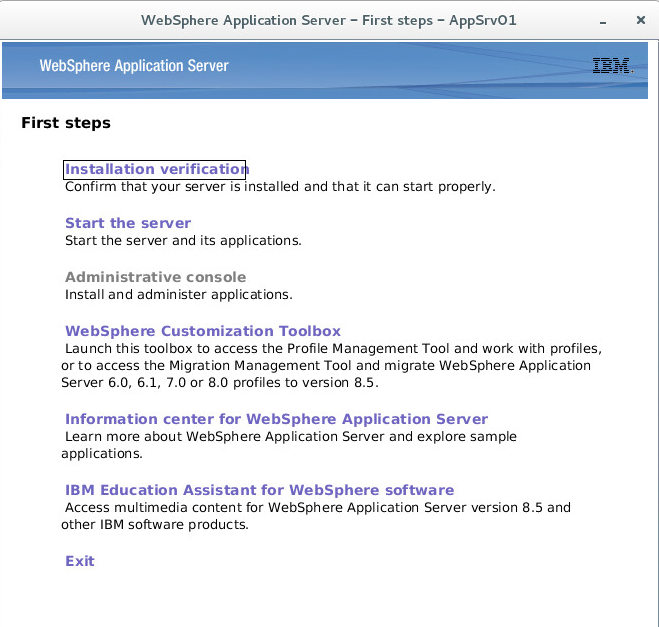Click the Start the server link
This screenshot has width=659, height=627.
tap(128, 223)
